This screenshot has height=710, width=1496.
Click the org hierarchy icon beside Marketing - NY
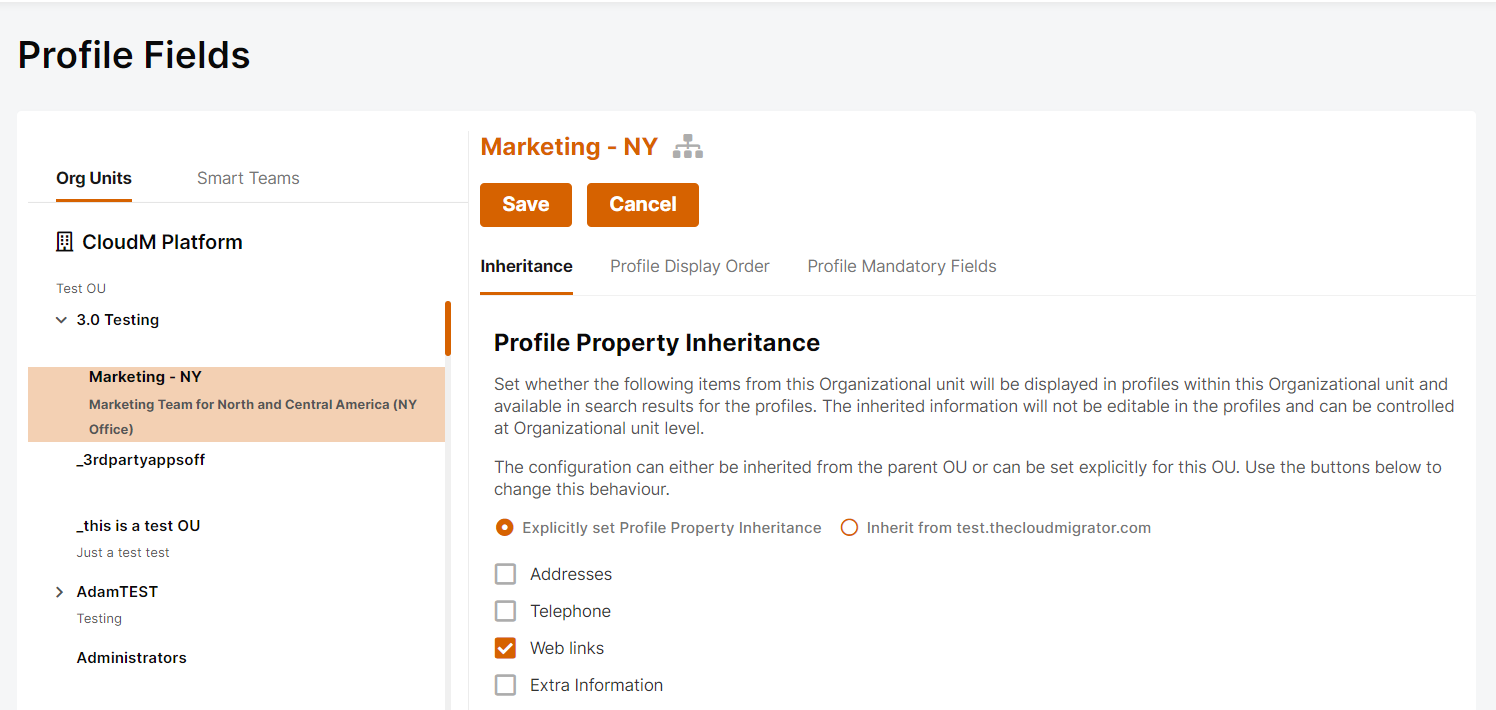[688, 147]
